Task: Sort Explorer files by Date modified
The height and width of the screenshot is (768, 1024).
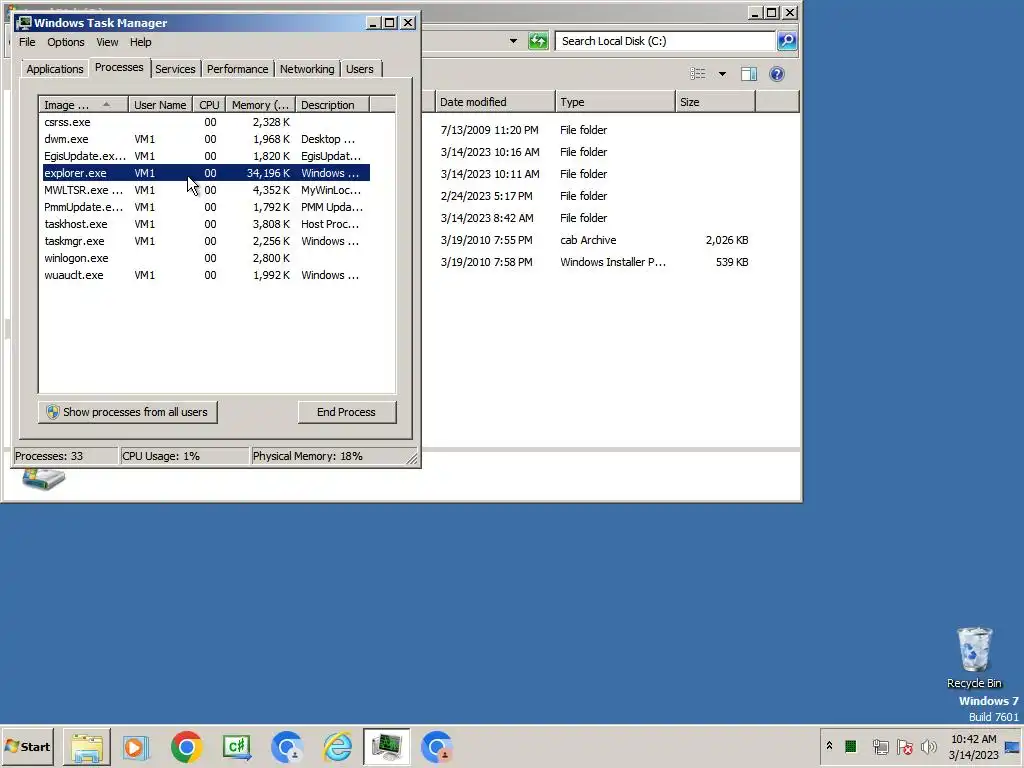Action: (x=494, y=102)
